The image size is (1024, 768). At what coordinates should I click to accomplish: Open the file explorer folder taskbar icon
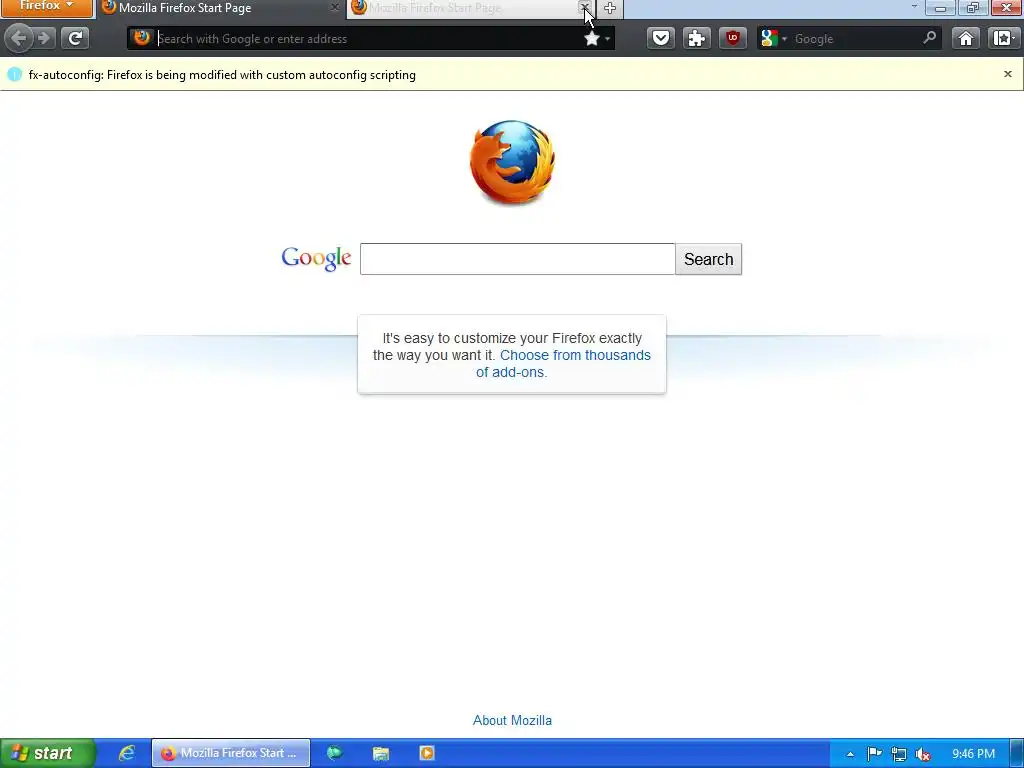click(381, 753)
